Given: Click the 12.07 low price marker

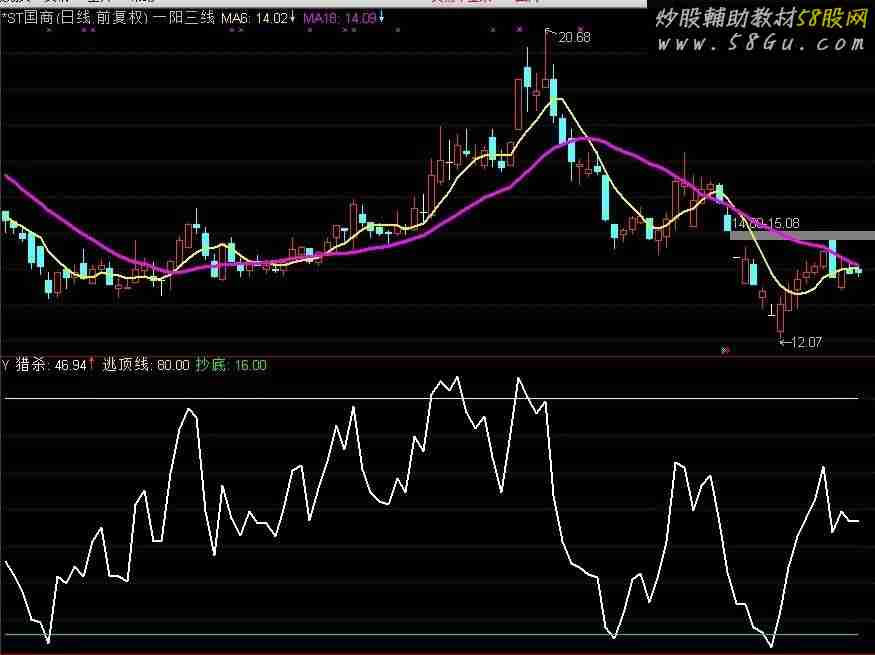Looking at the screenshot, I should [804, 343].
